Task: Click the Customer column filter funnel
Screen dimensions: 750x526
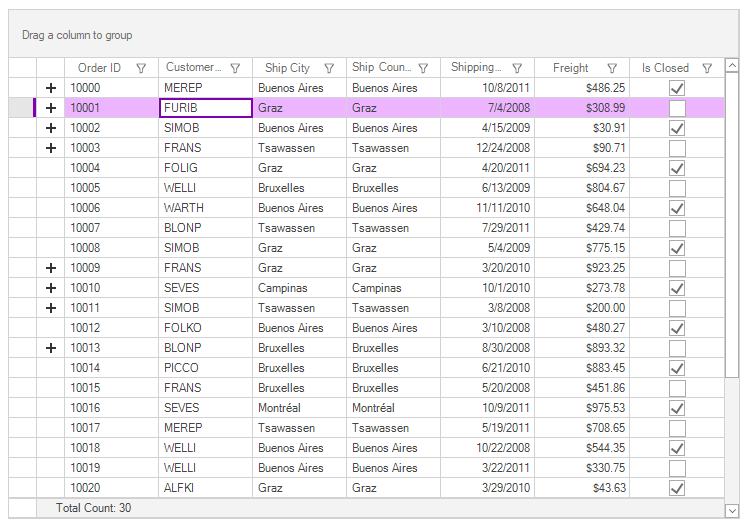Action: click(235, 69)
